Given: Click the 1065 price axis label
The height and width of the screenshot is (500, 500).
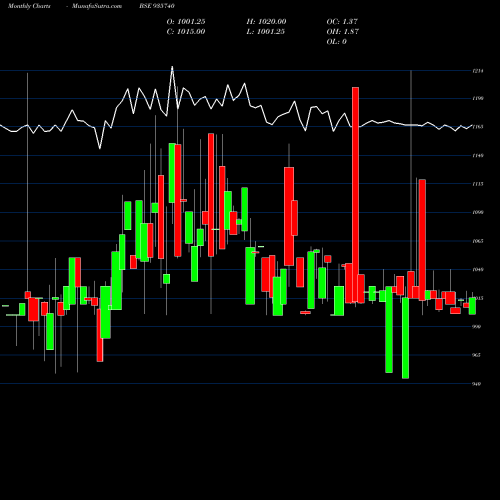Looking at the screenshot, I should click(478, 241).
